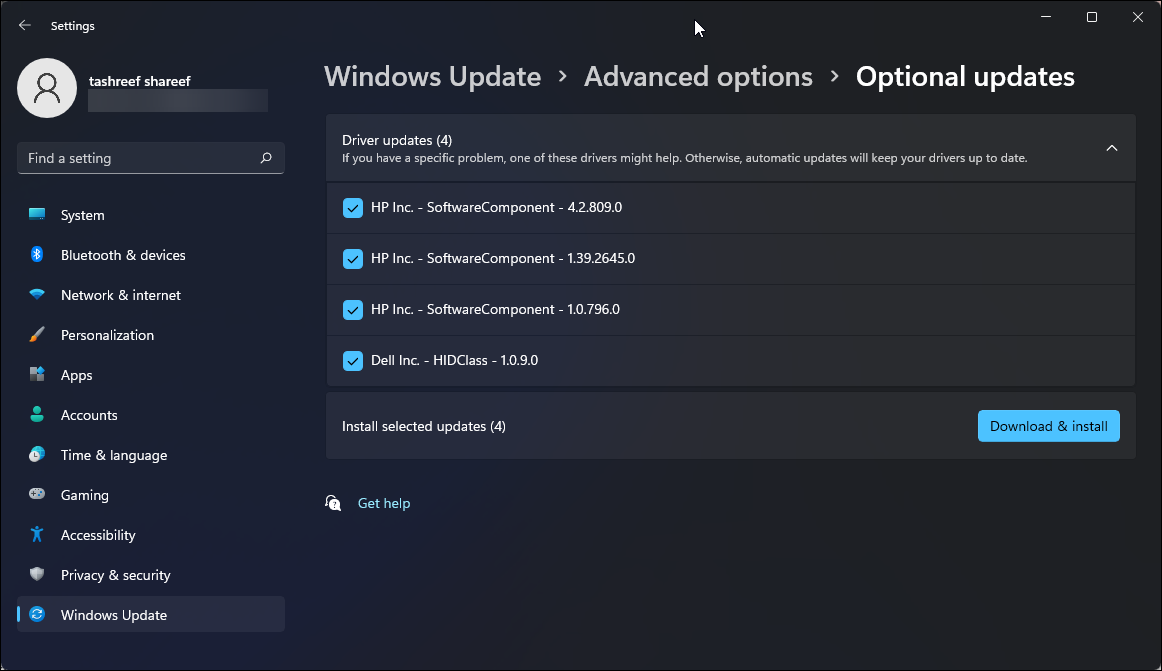Open Gaming settings

tap(84, 494)
